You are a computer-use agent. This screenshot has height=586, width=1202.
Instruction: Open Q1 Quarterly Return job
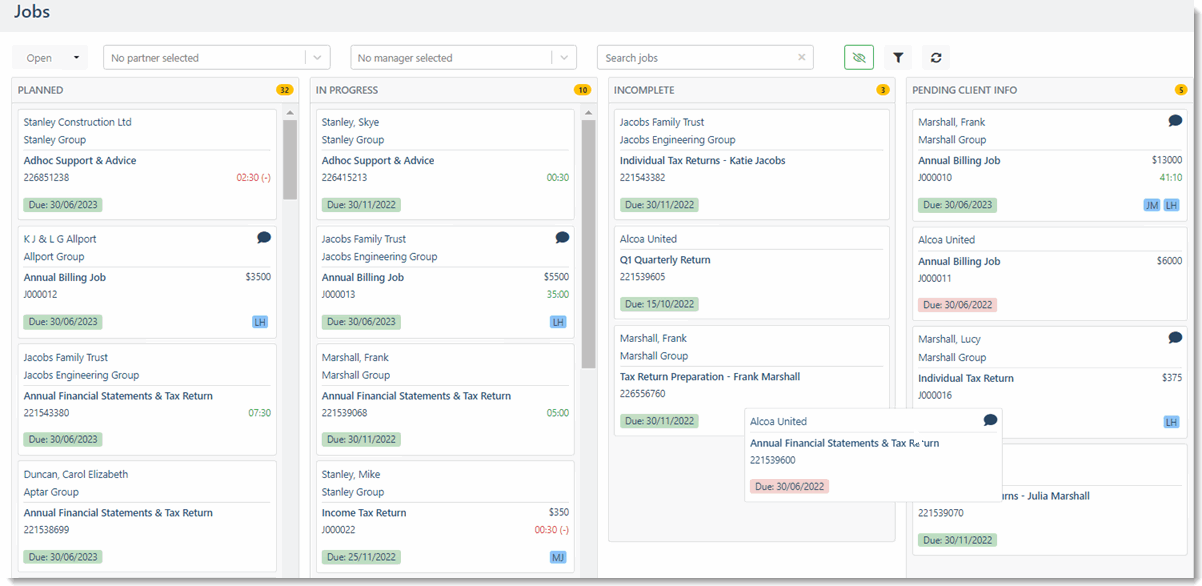[665, 260]
